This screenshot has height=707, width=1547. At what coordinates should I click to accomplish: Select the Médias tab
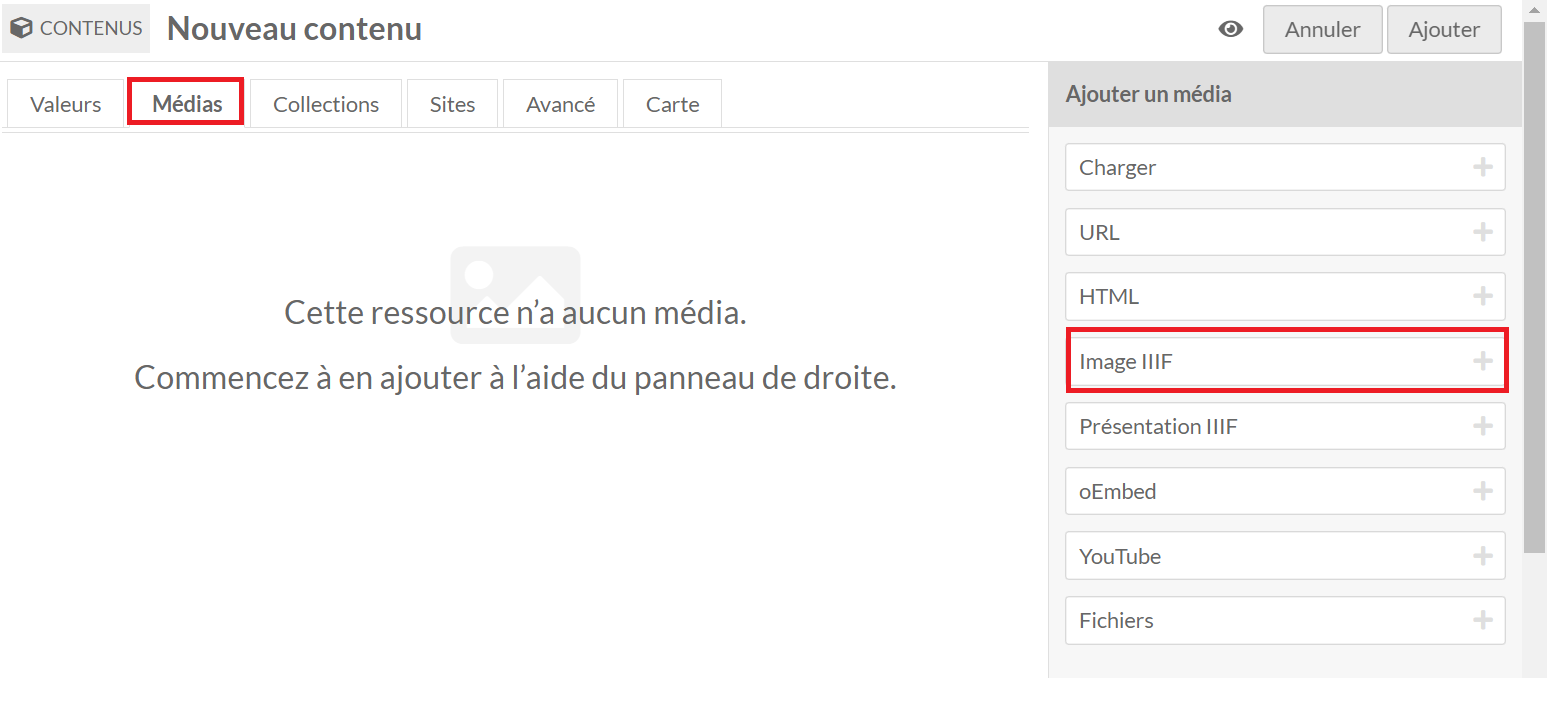tap(187, 104)
